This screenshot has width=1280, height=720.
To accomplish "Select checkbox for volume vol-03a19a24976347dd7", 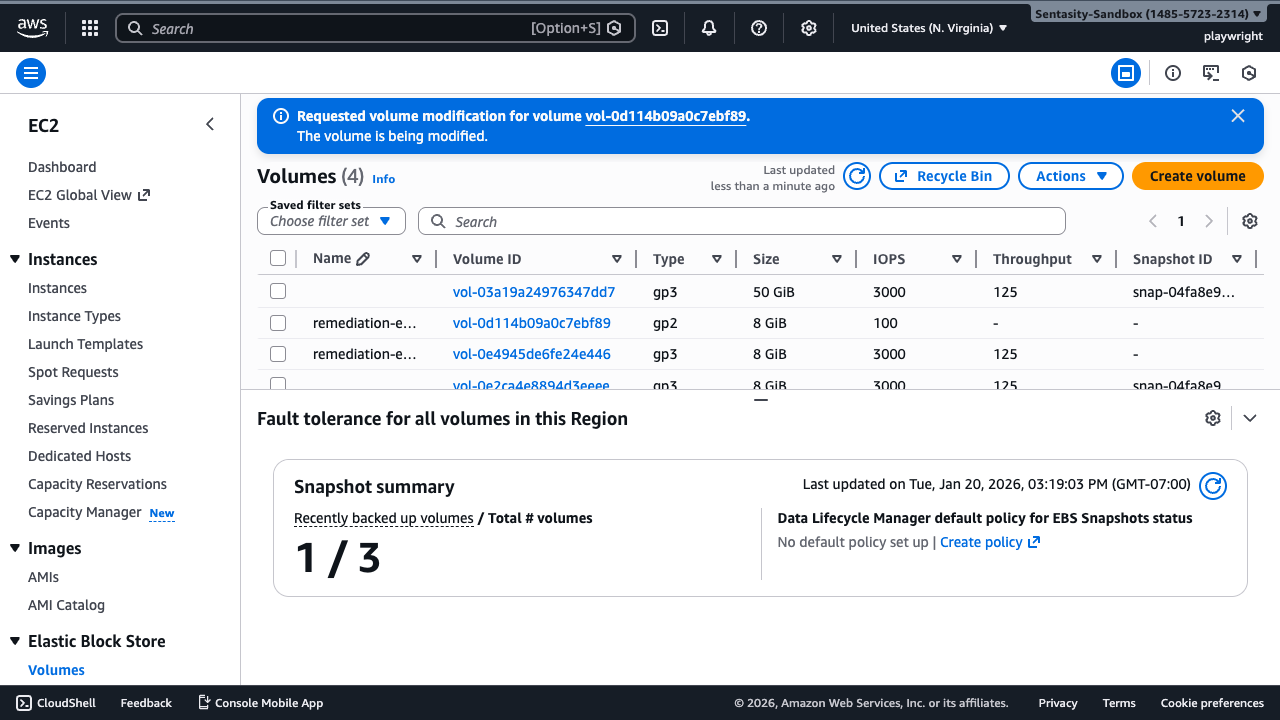I will [278, 292].
